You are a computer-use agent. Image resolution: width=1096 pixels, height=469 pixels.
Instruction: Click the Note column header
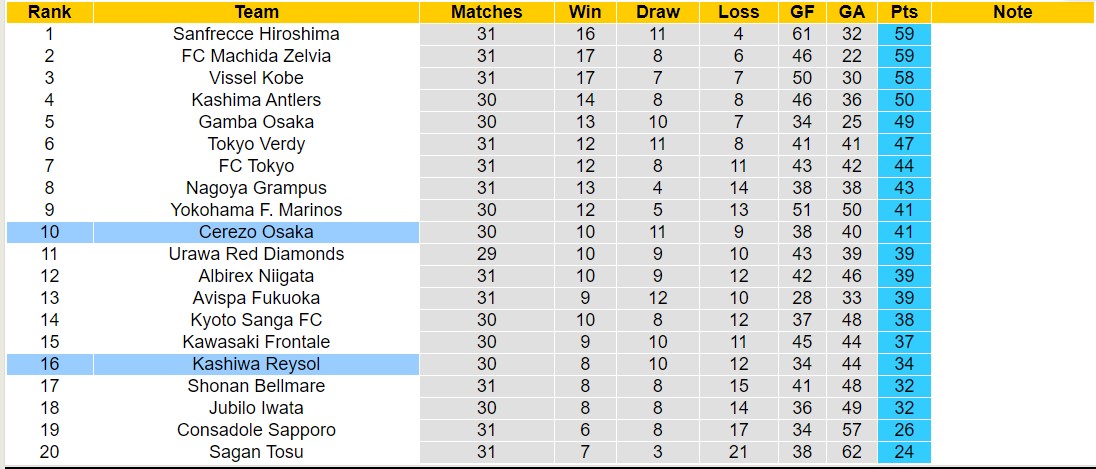click(1012, 12)
